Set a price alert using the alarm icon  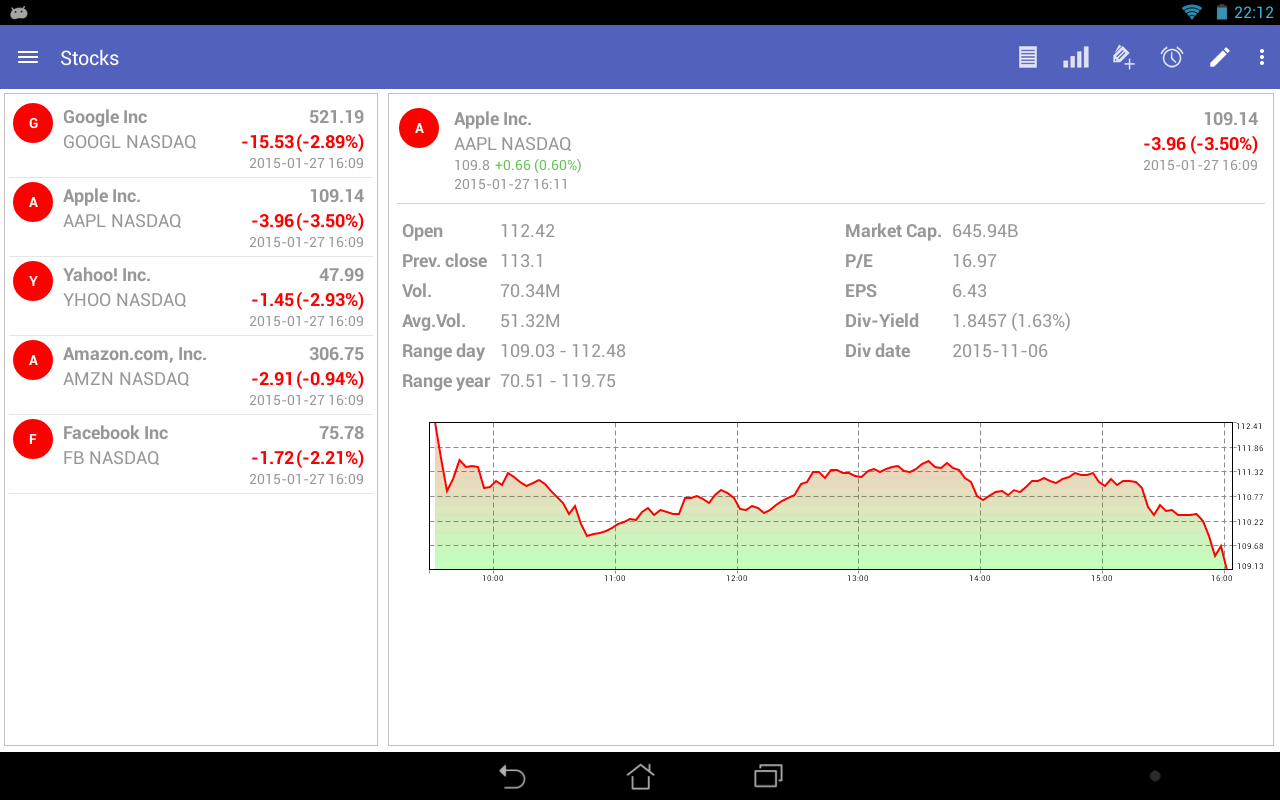1171,57
